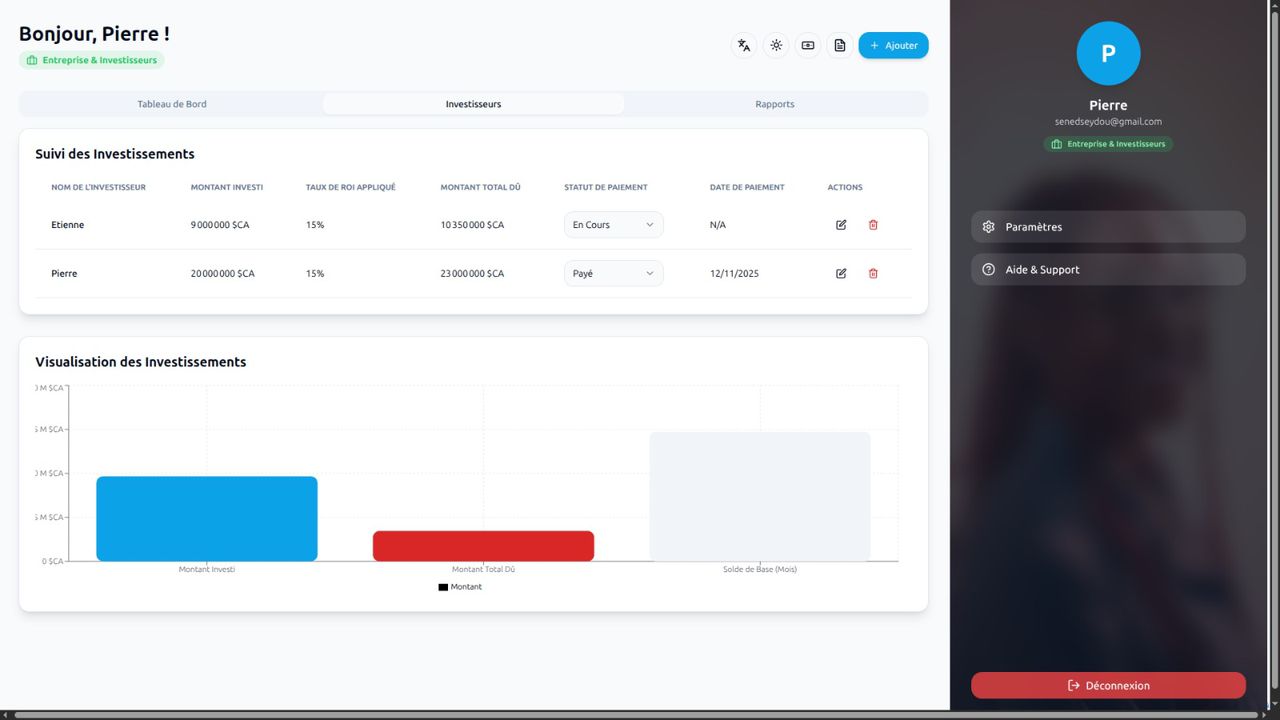Viewport: 1280px width, 720px height.
Task: Click the blue P profile avatar
Action: click(x=1108, y=54)
